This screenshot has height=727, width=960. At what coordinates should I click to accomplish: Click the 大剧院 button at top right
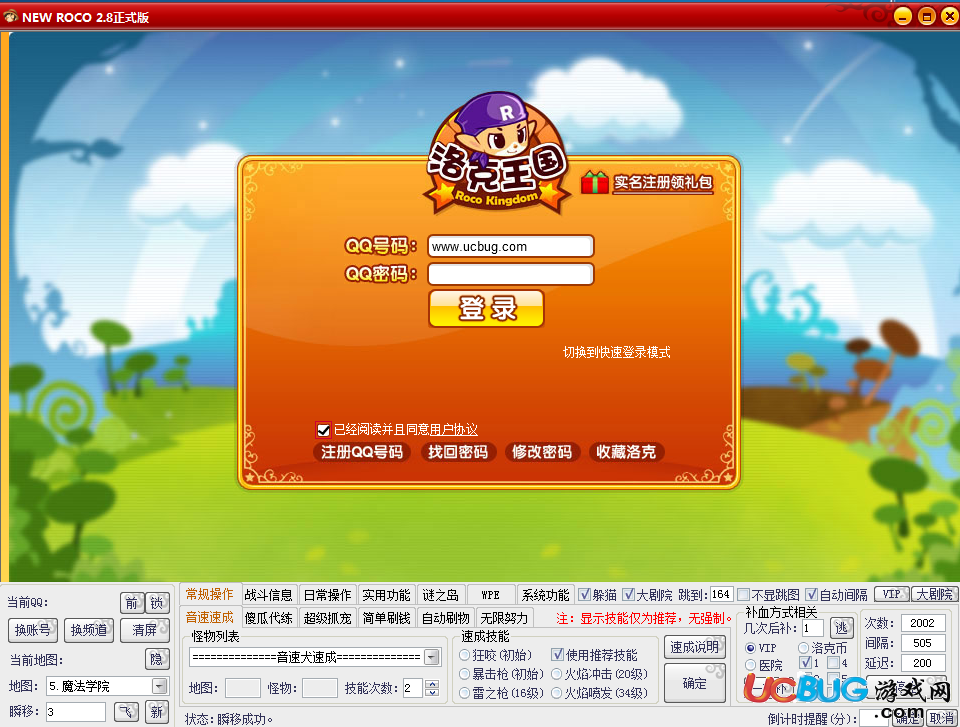934,594
